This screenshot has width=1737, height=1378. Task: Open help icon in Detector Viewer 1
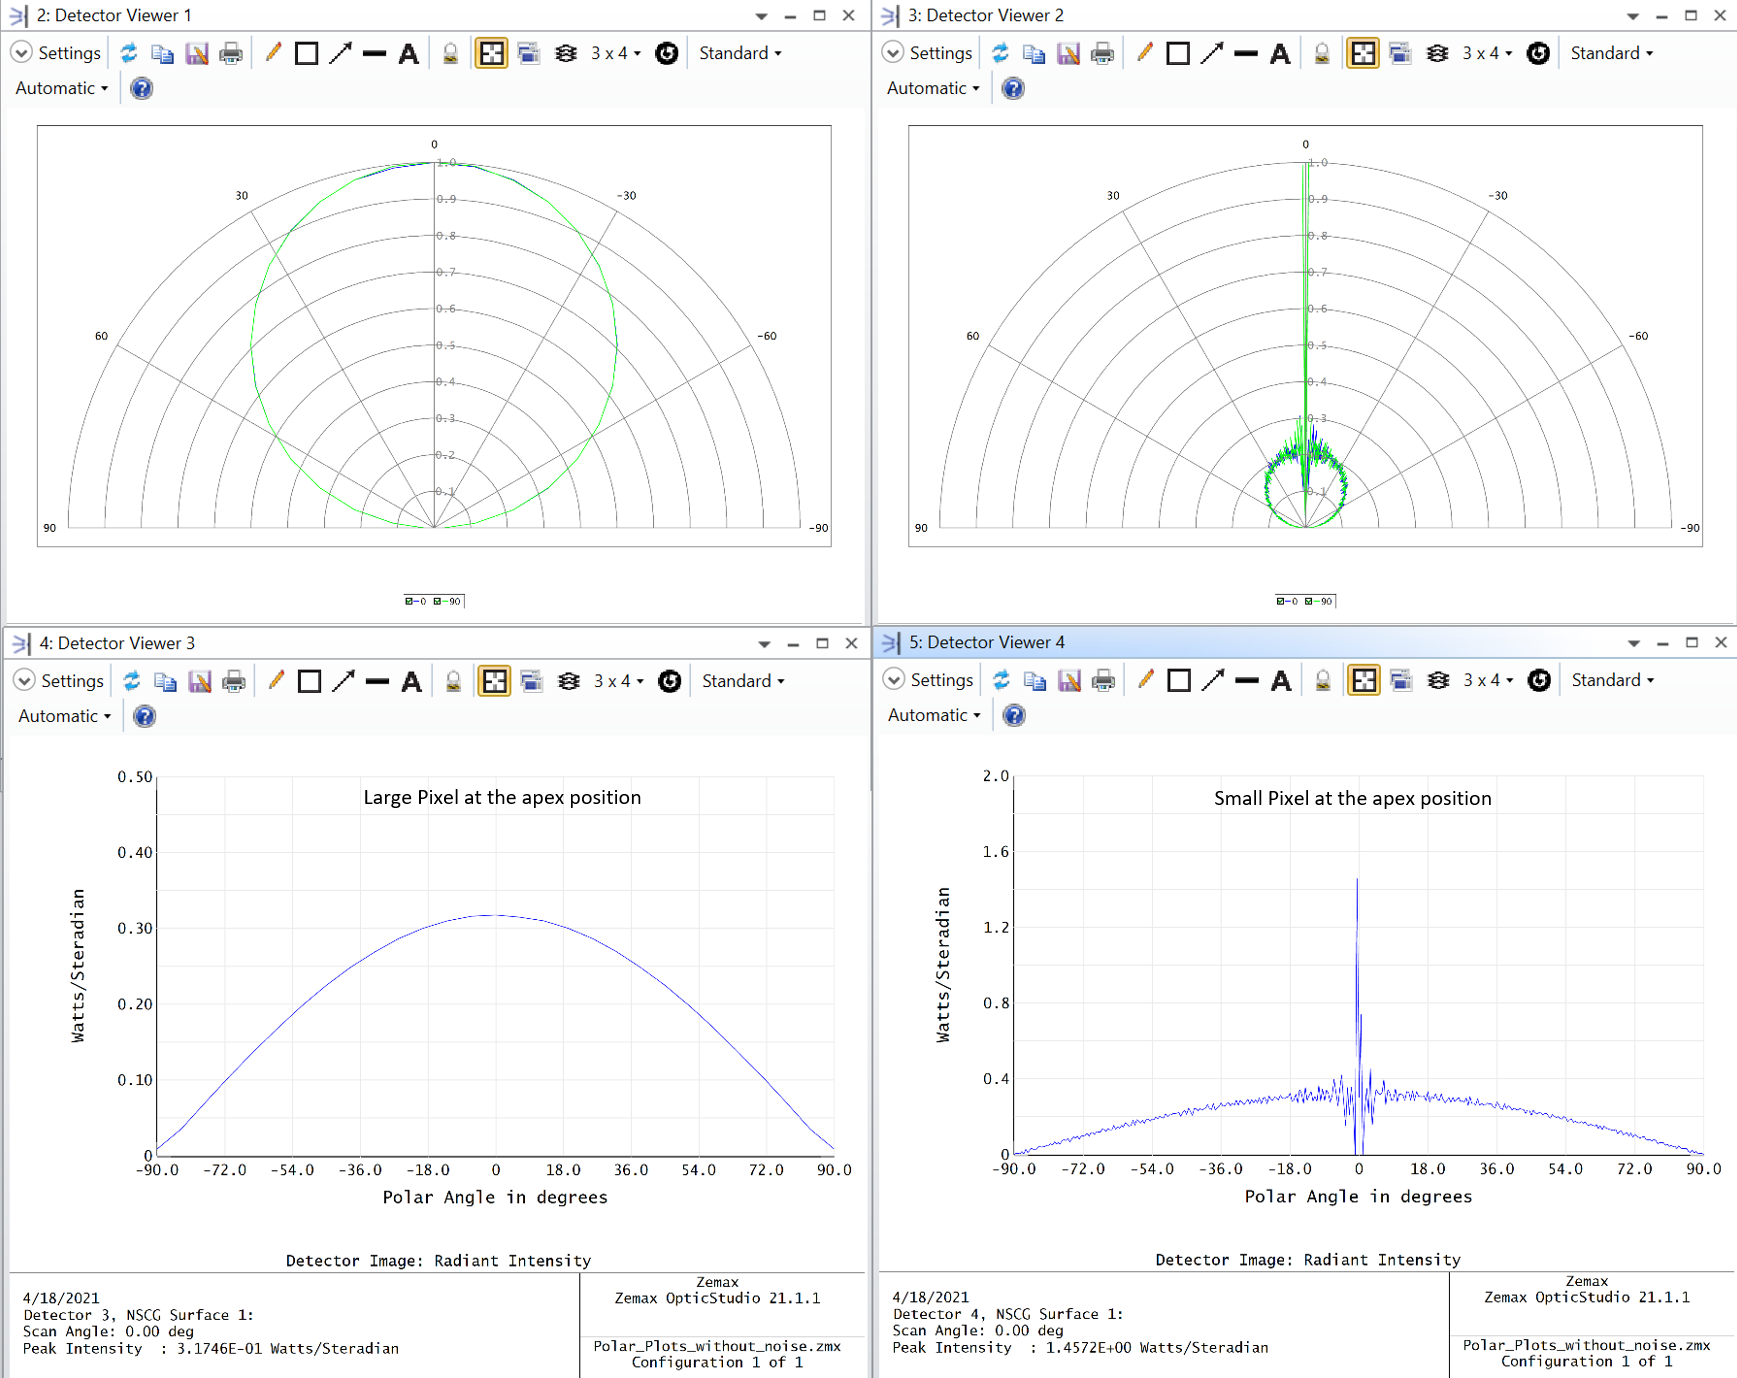(142, 88)
